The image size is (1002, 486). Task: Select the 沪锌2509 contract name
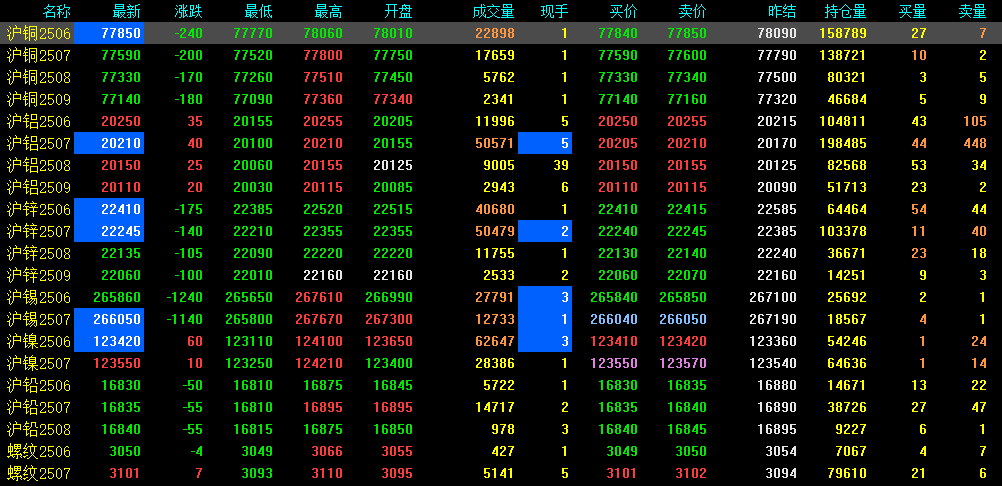click(x=38, y=275)
